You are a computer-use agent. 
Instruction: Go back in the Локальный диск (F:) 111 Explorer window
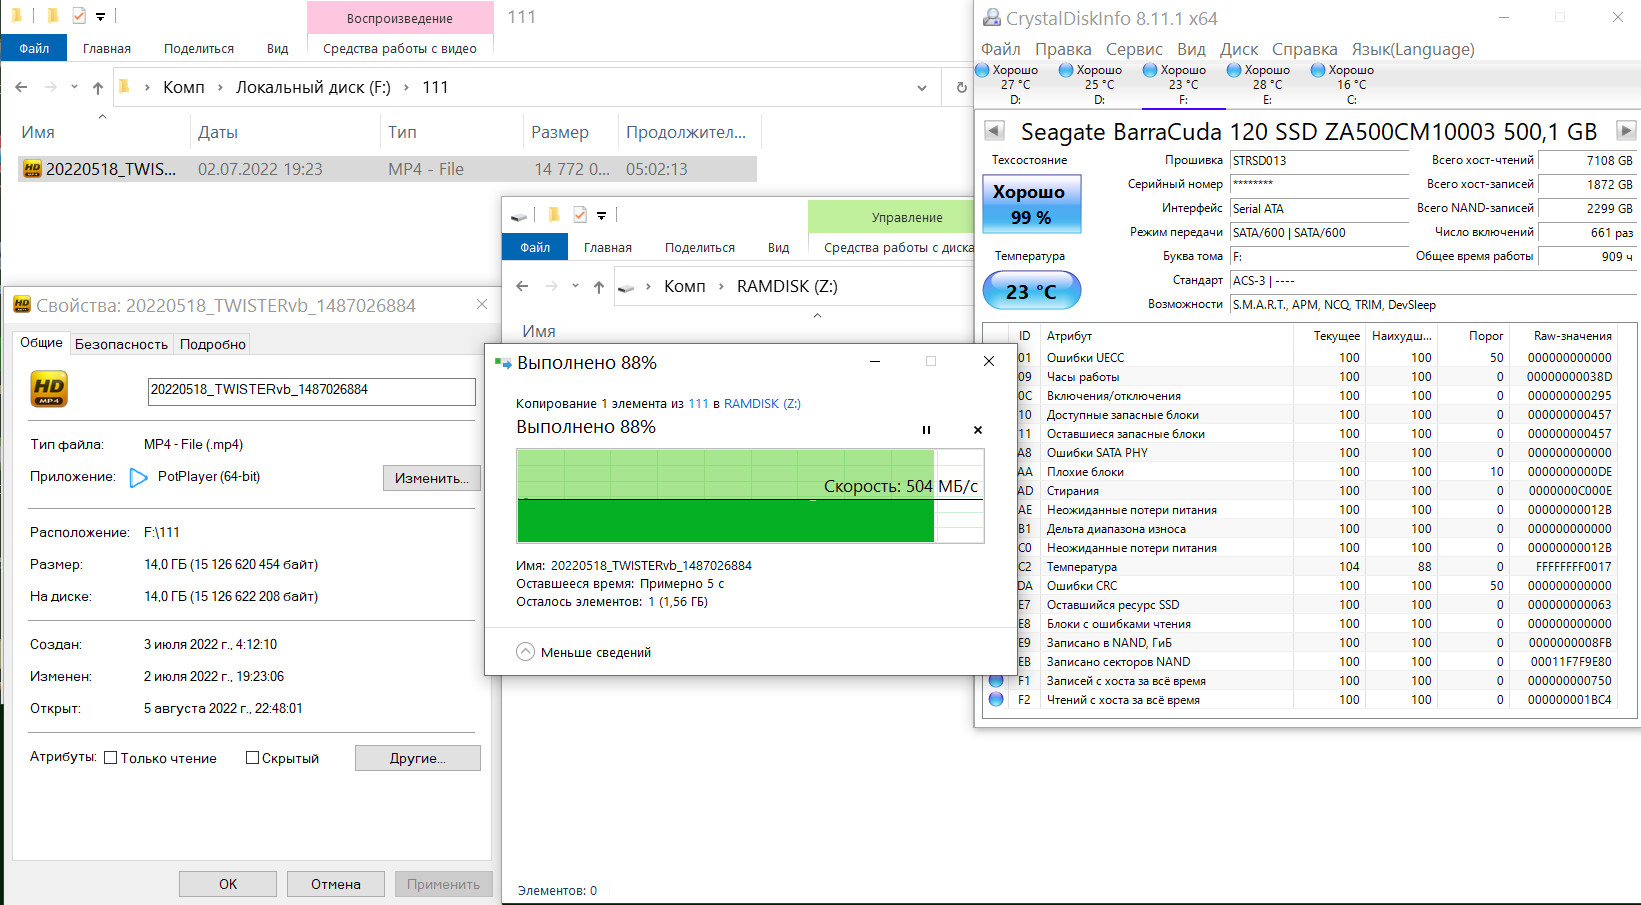point(21,87)
